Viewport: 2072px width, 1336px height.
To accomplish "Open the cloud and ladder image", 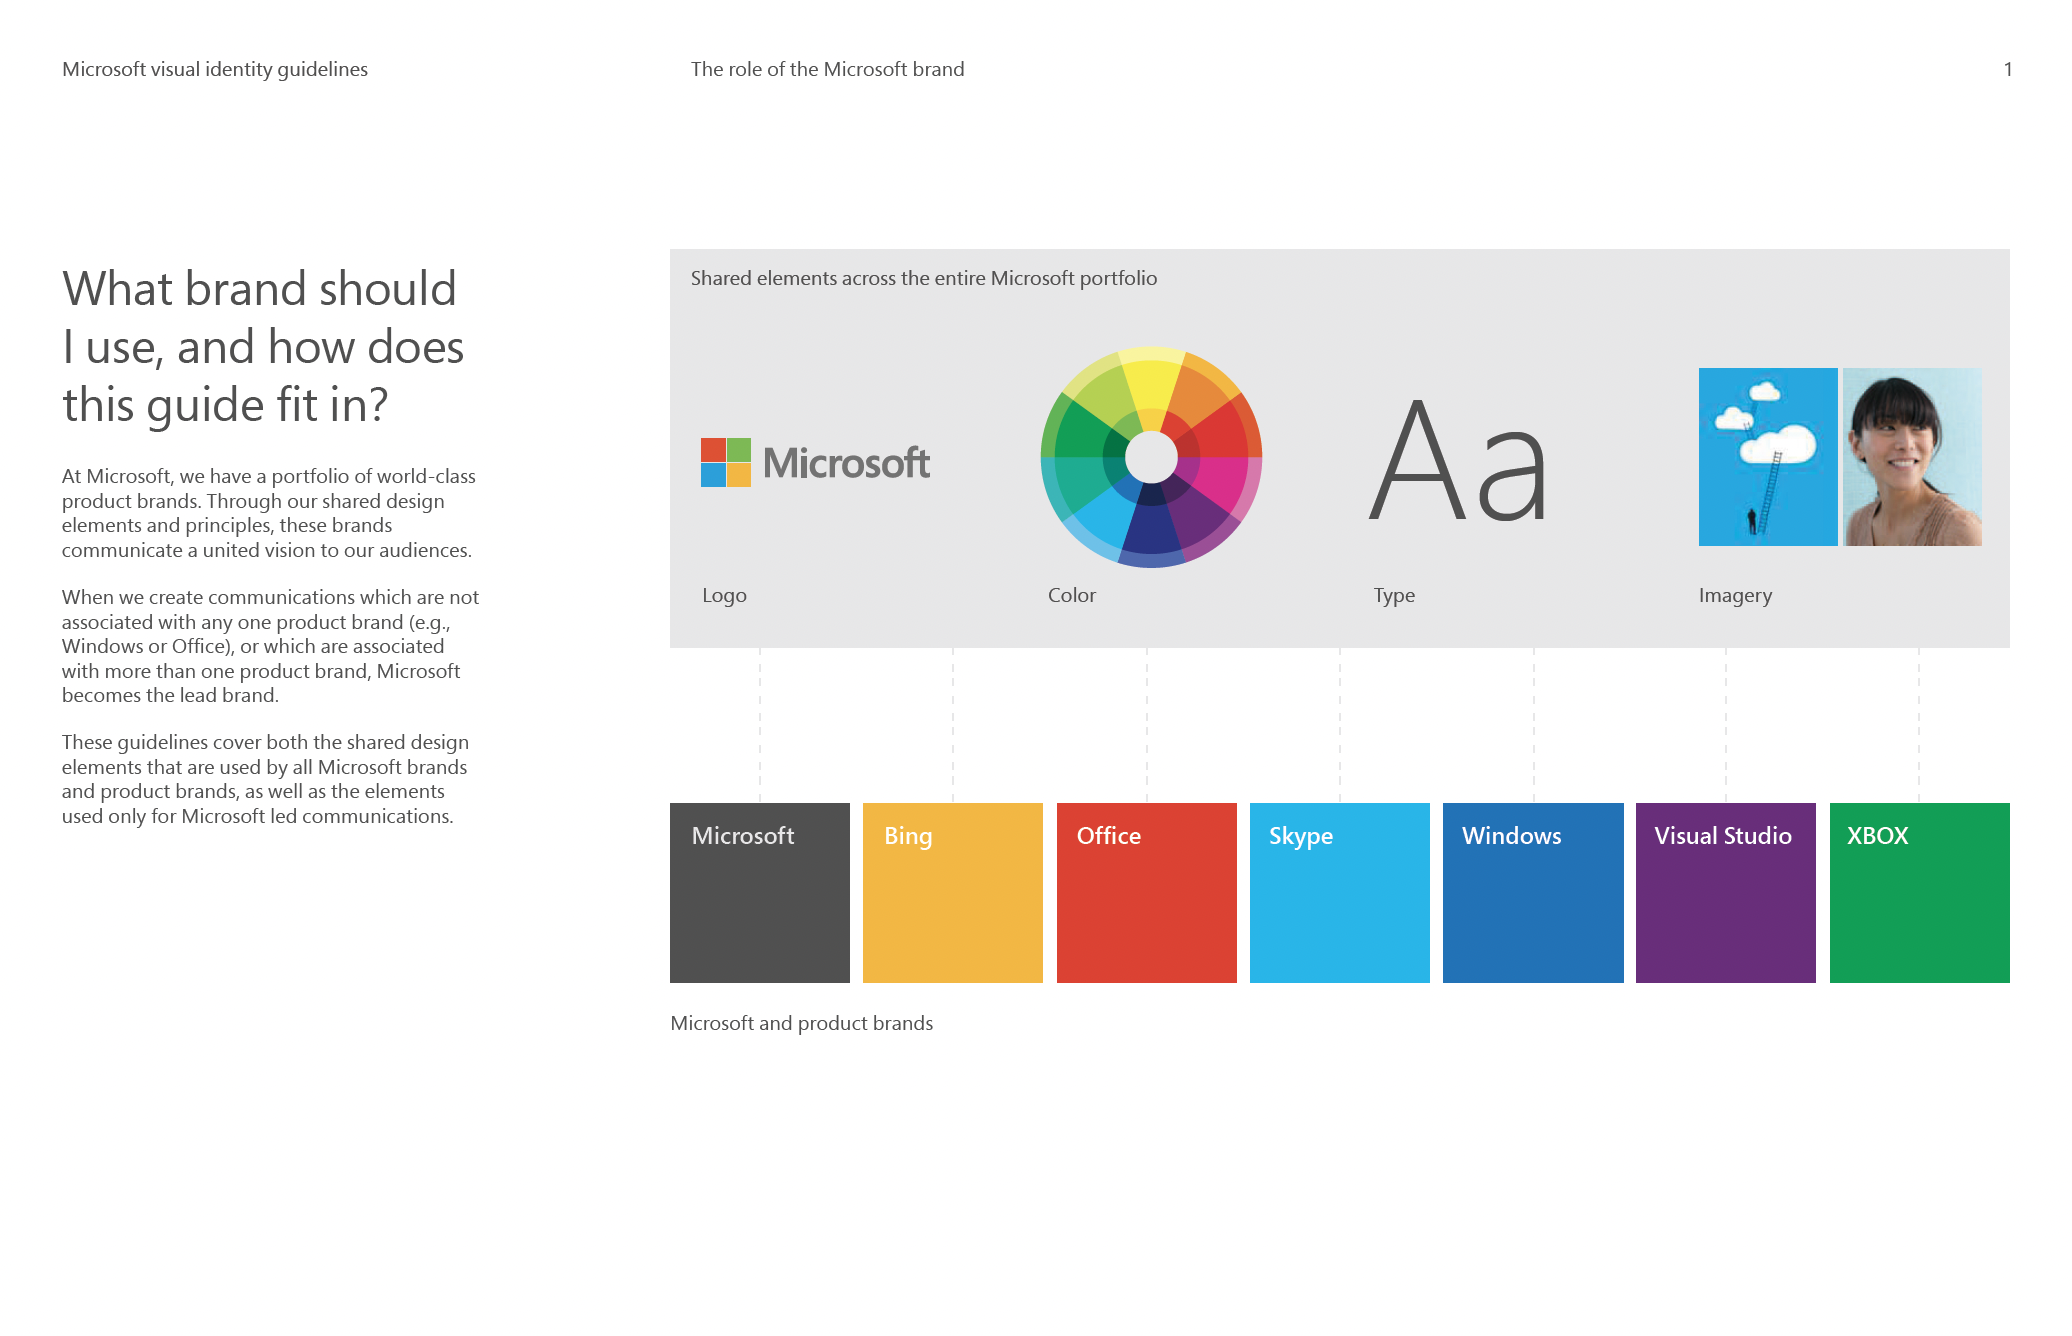I will pyautogui.click(x=1768, y=457).
